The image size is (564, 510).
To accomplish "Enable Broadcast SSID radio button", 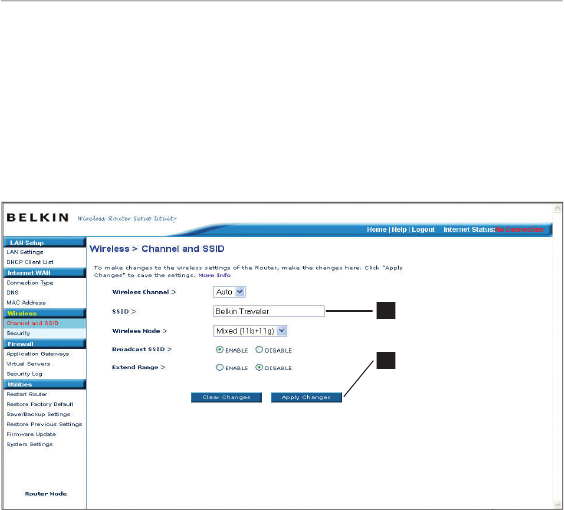I will point(219,349).
